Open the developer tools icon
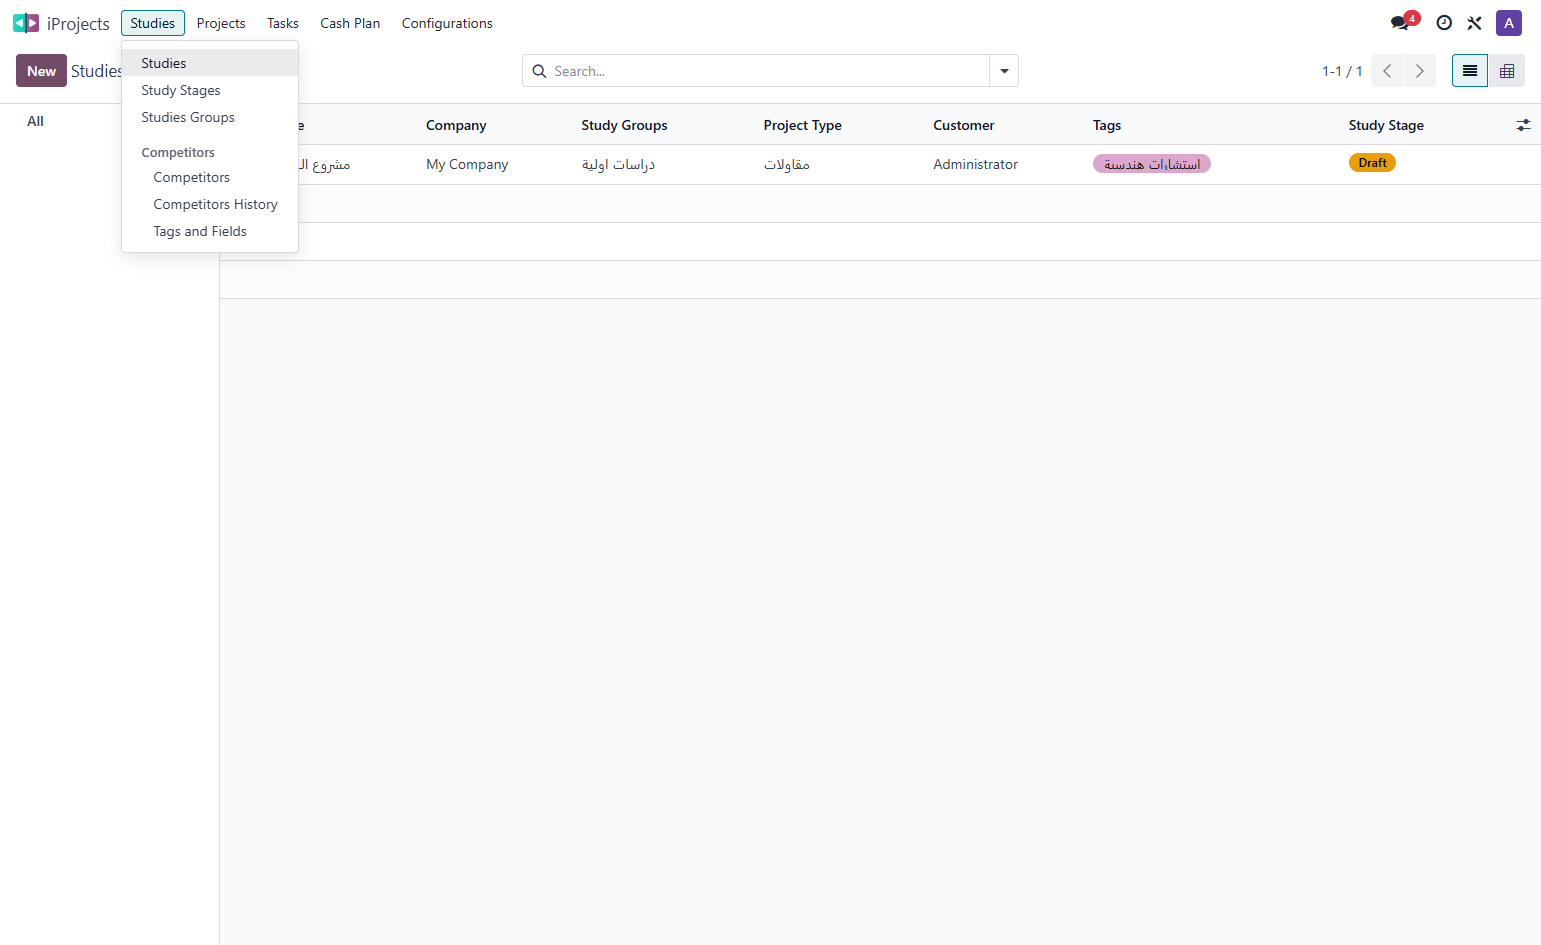1541x945 pixels. (1474, 23)
